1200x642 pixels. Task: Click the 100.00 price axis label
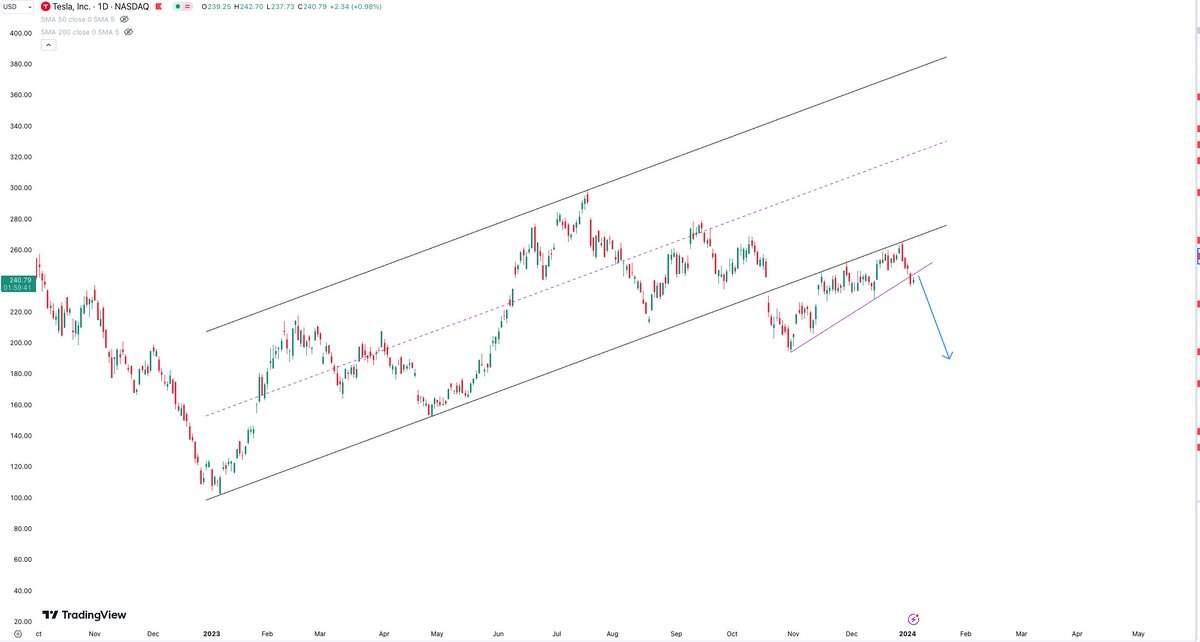click(x=21, y=498)
